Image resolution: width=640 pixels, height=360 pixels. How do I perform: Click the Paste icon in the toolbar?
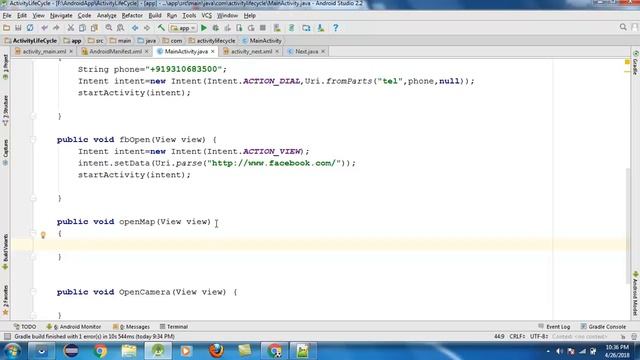coord(94,28)
